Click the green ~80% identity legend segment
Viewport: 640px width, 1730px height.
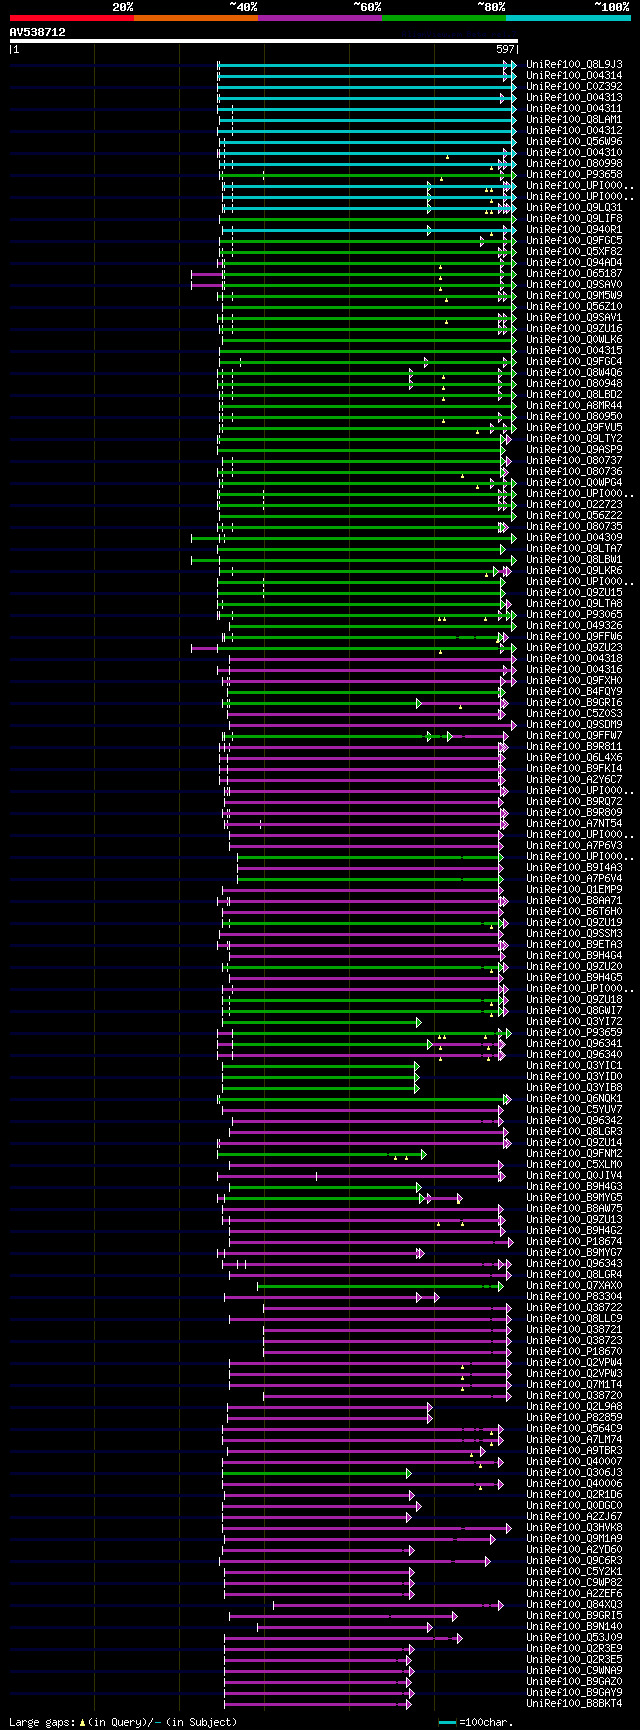tap(443, 18)
